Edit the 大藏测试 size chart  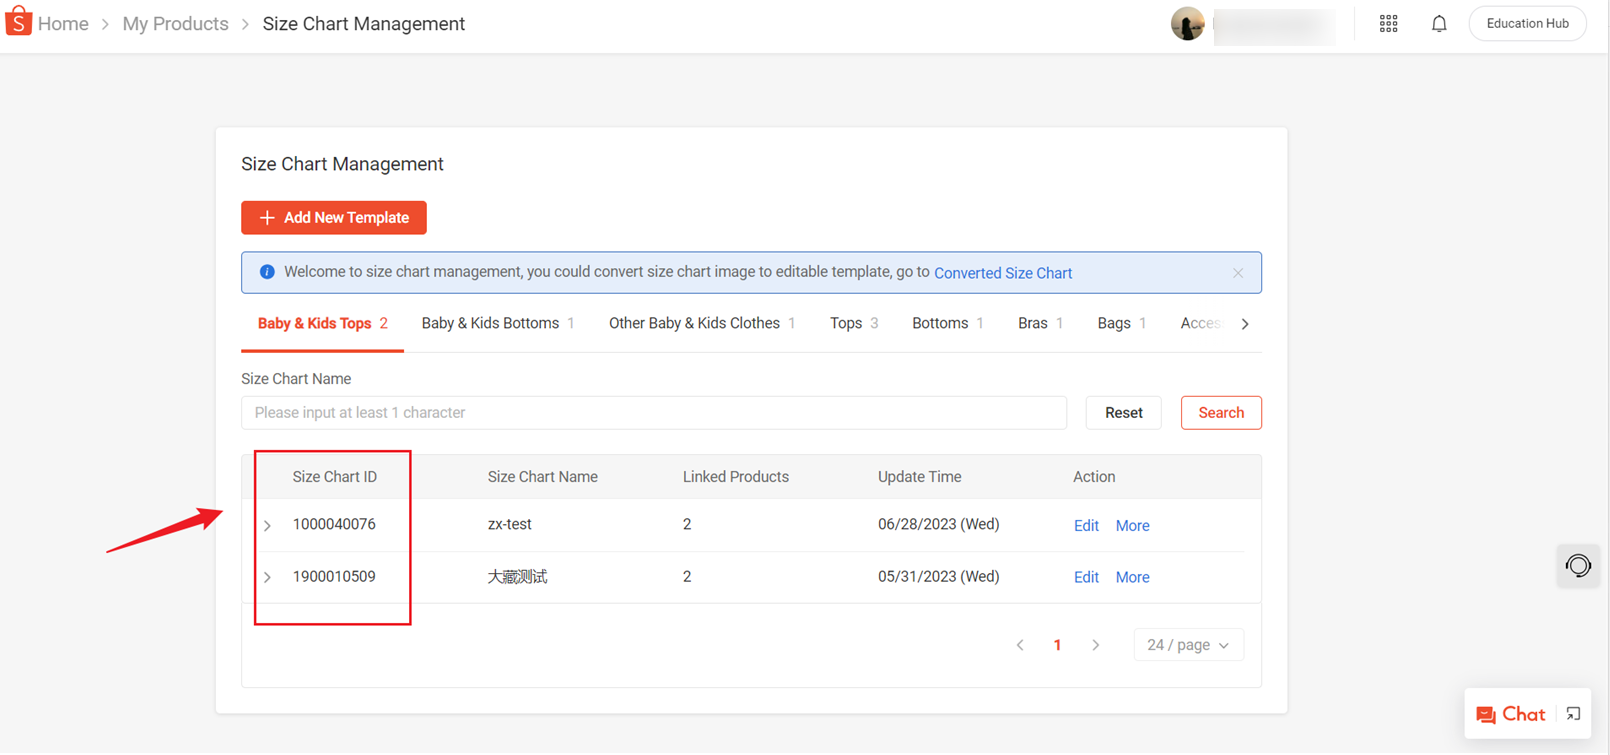1086,578
